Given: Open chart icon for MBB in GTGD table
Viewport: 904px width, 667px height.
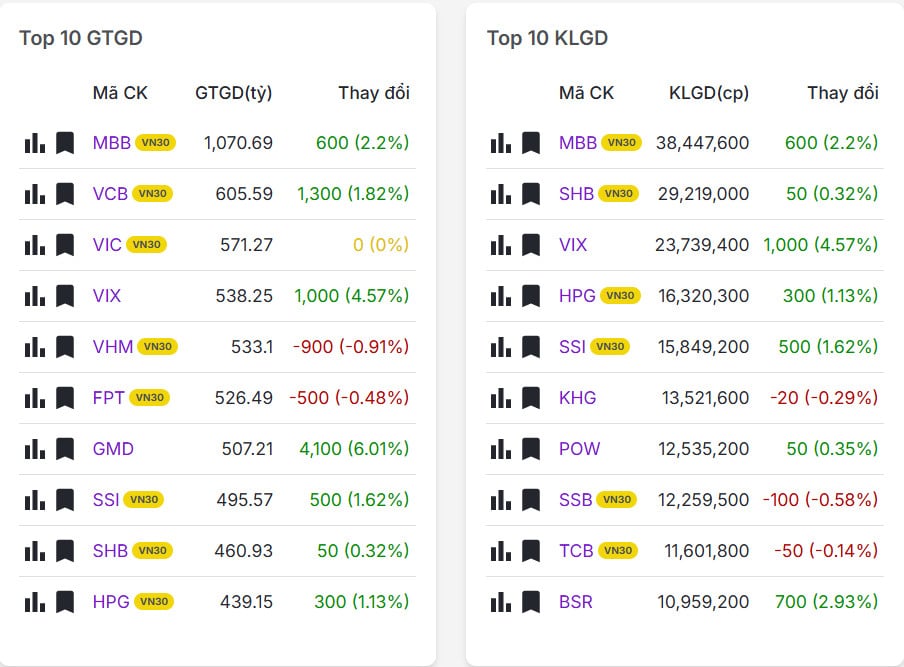Looking at the screenshot, I should point(35,143).
